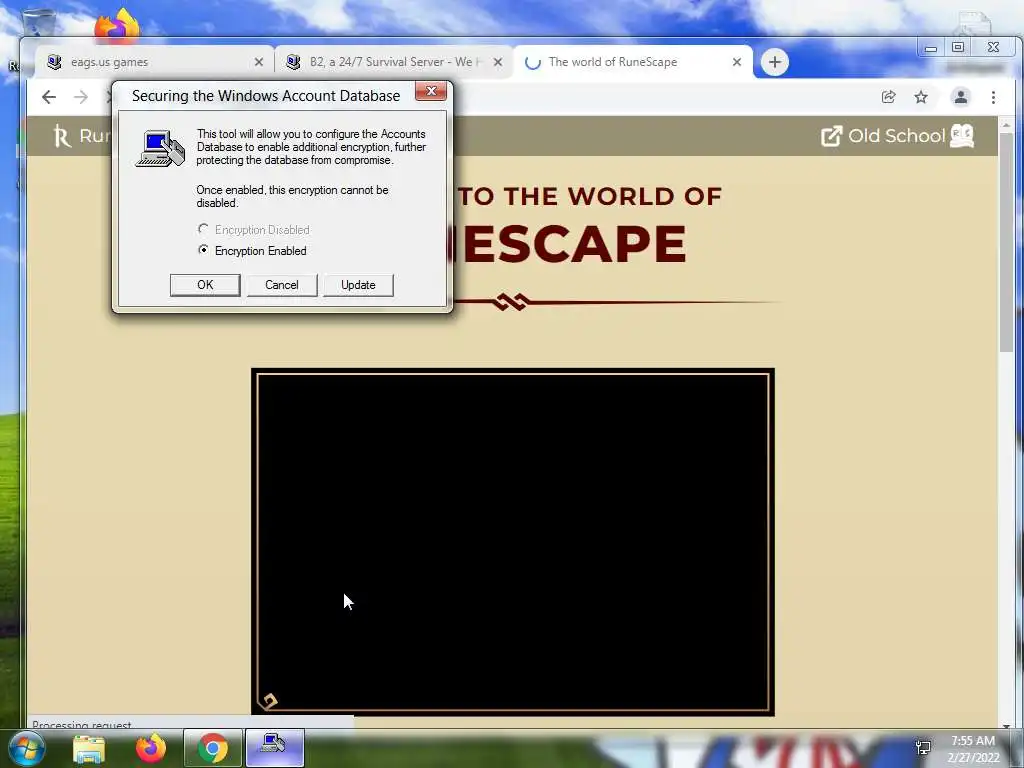The width and height of the screenshot is (1024, 768).
Task: Close the eags.us games tab
Action: 259,62
